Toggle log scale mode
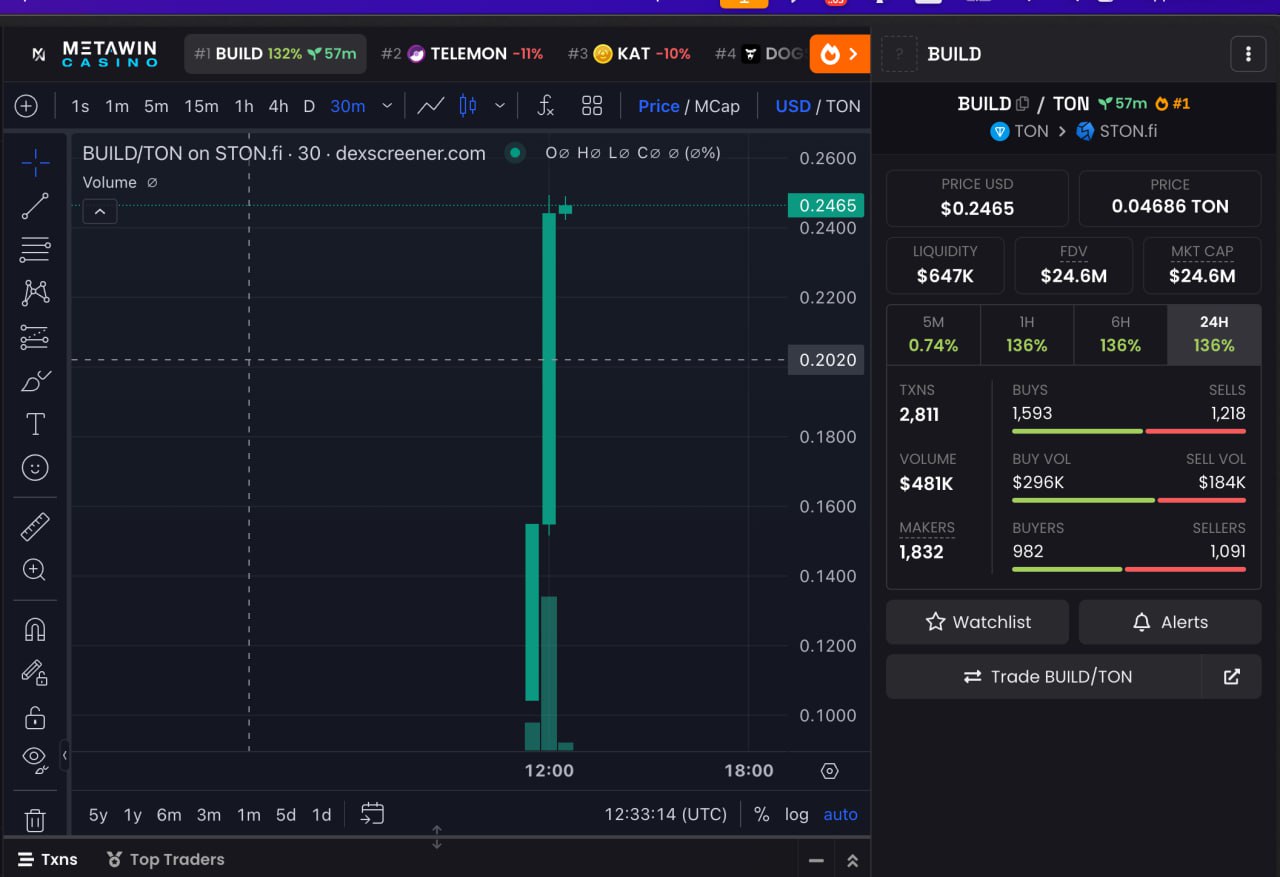Image resolution: width=1280 pixels, height=877 pixels. pyautogui.click(x=796, y=814)
